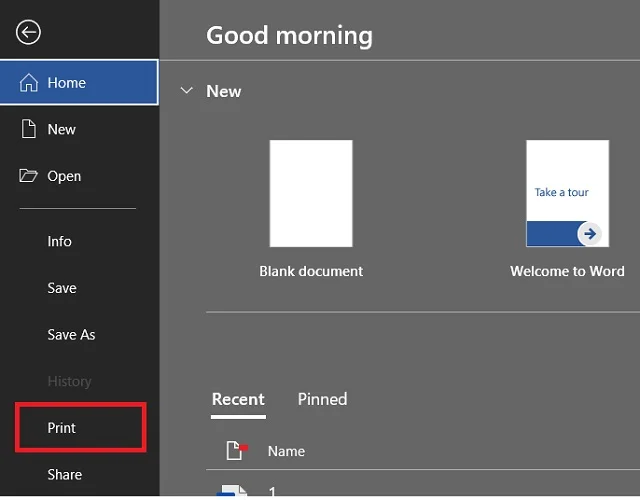Open the Welcome to Word template thumbnail
This screenshot has height=500, width=640.
pos(567,193)
